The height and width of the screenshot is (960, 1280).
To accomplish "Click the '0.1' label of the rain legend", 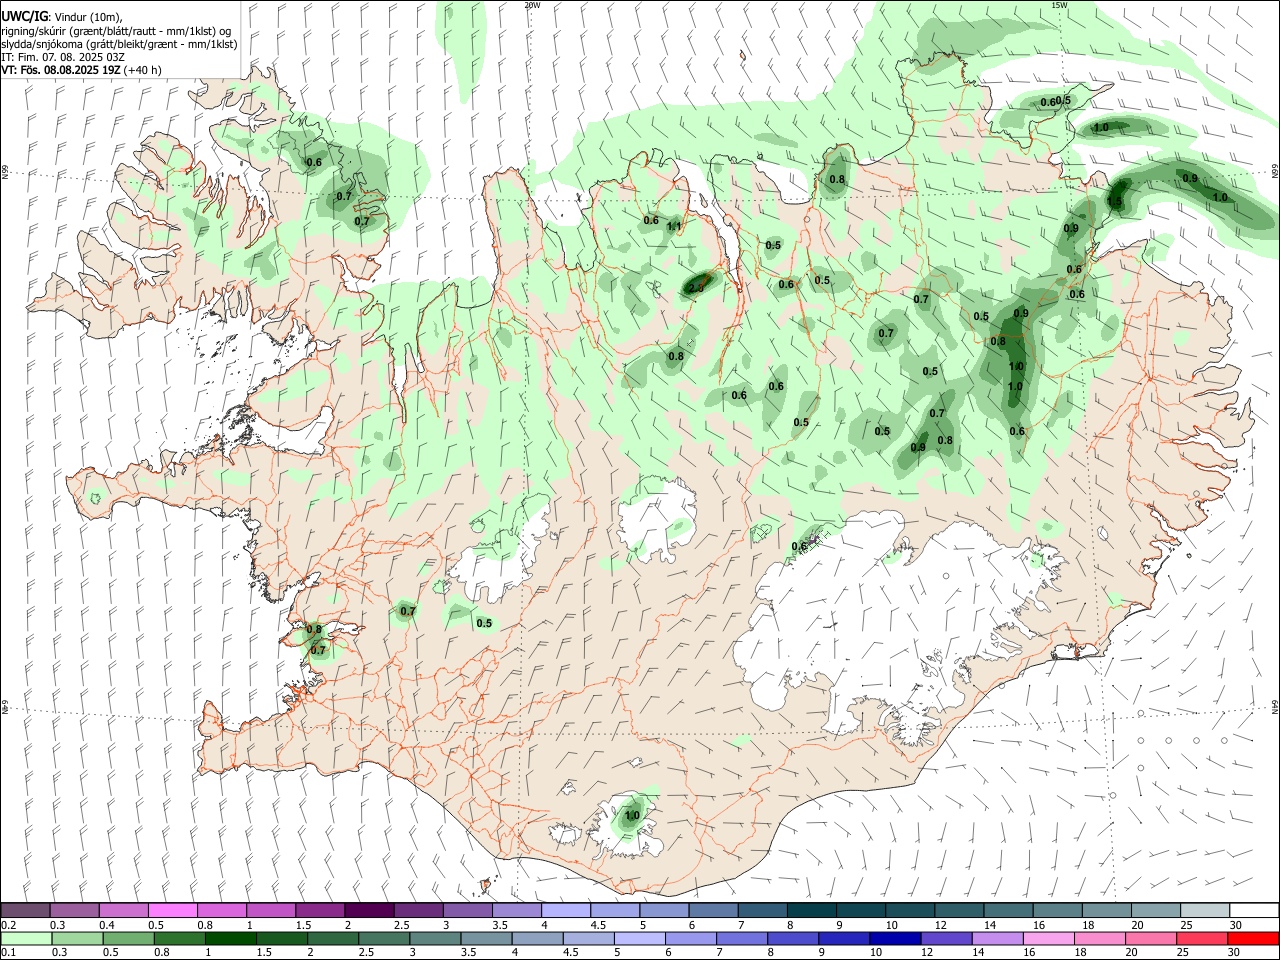I will pyautogui.click(x=8, y=953).
